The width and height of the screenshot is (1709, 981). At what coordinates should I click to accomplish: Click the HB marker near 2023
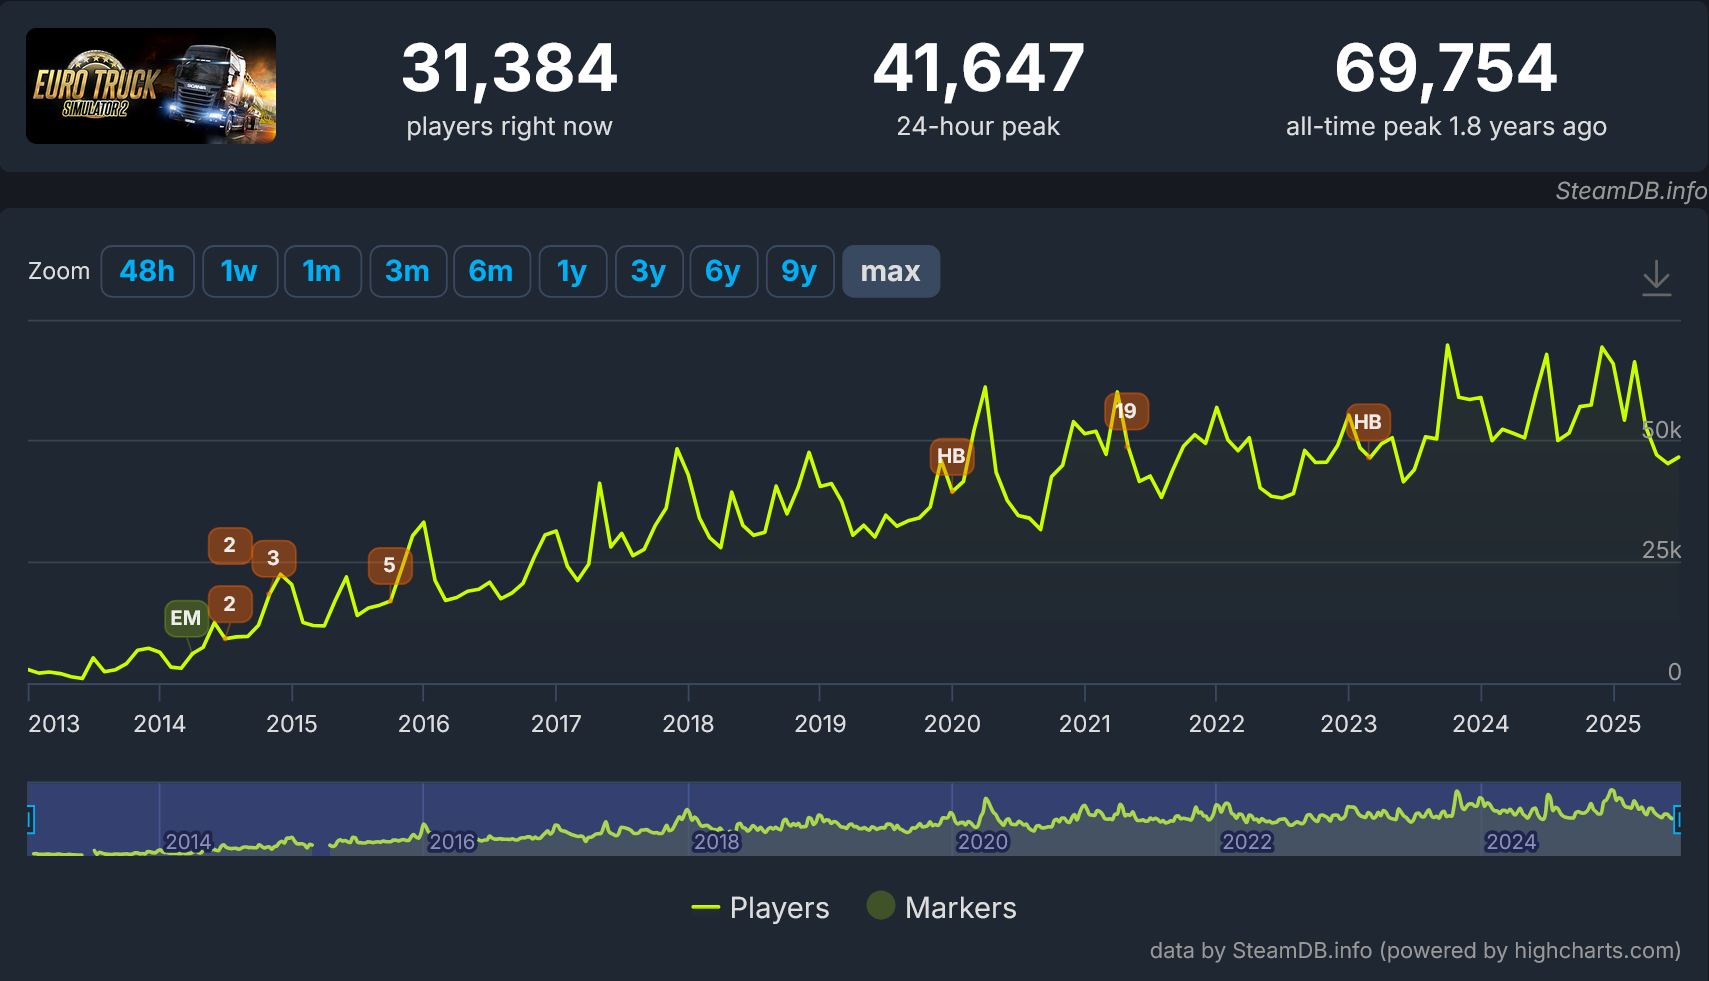(x=1367, y=422)
